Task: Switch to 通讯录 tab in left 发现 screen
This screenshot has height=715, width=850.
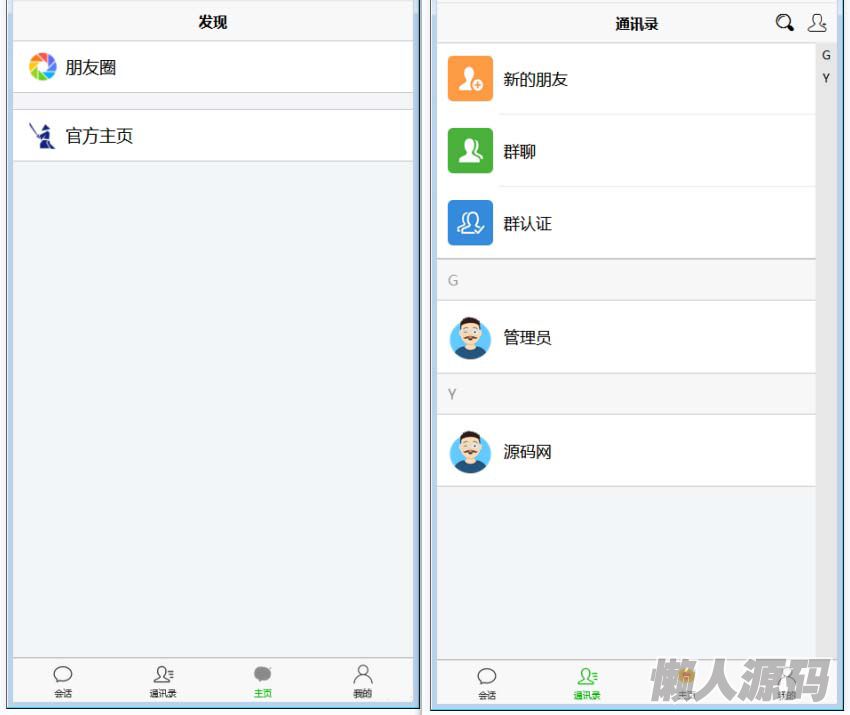Action: (163, 681)
